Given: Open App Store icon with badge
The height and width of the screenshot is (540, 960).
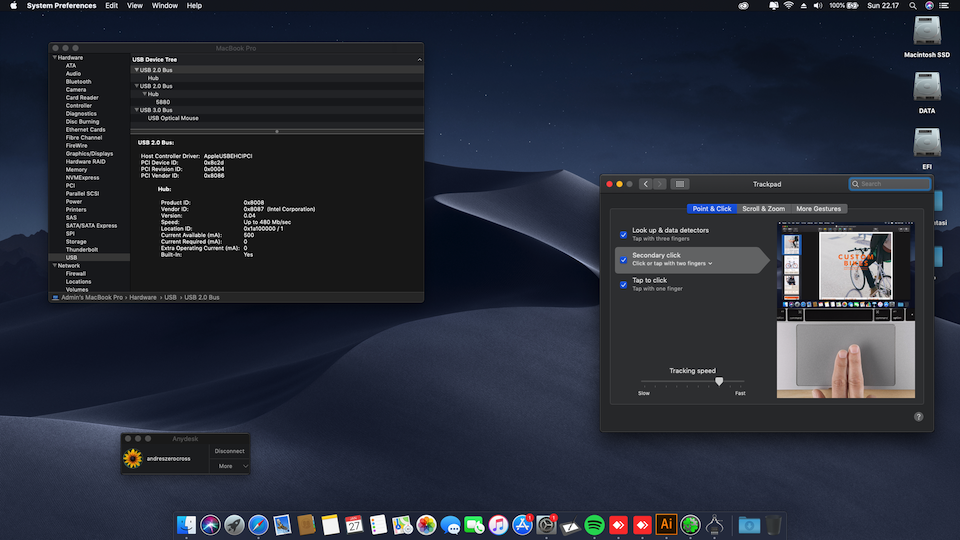Looking at the screenshot, I should [522, 525].
